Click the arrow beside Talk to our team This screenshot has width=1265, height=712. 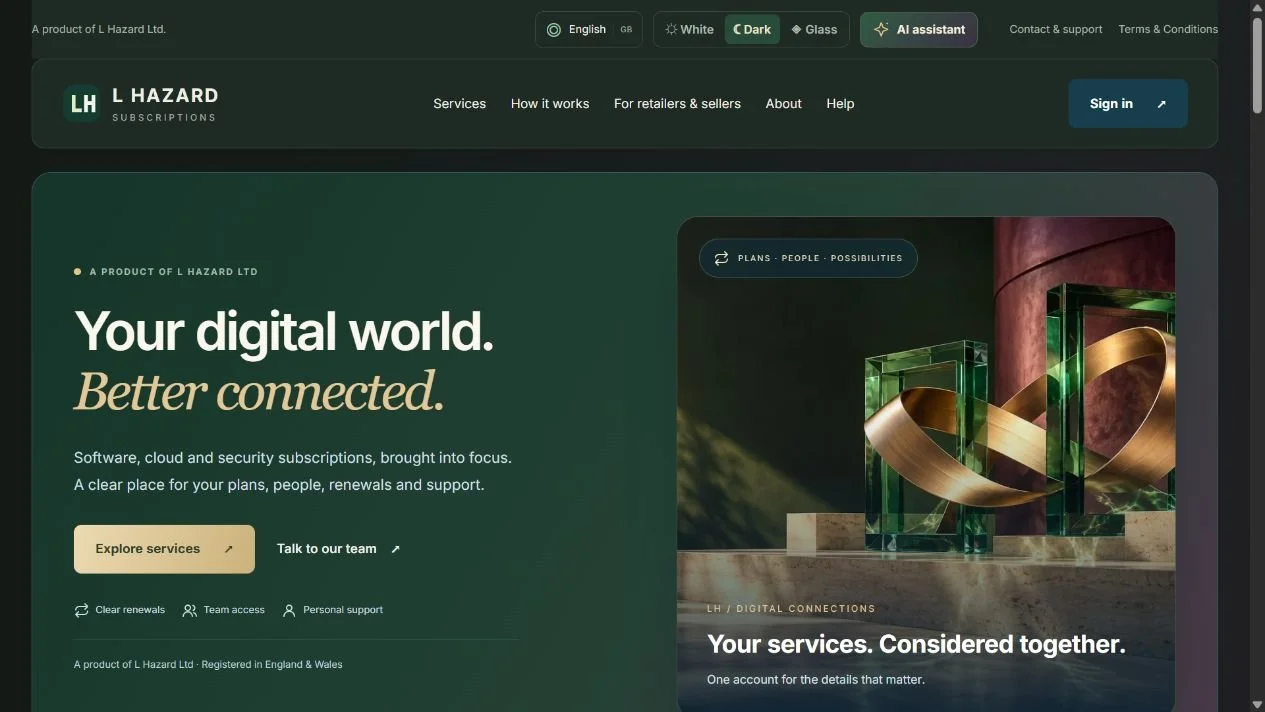(395, 549)
